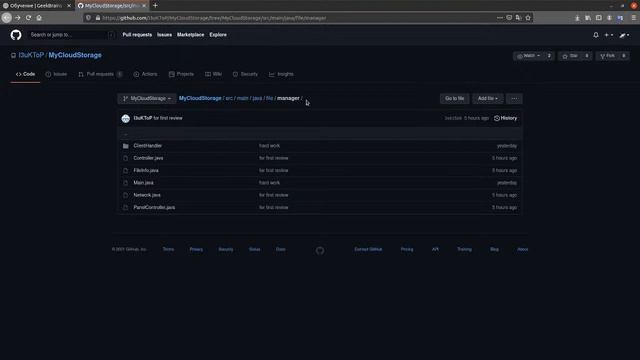Click the watchers count next to Watch
Viewport: 640px width, 360px height.
click(549, 56)
